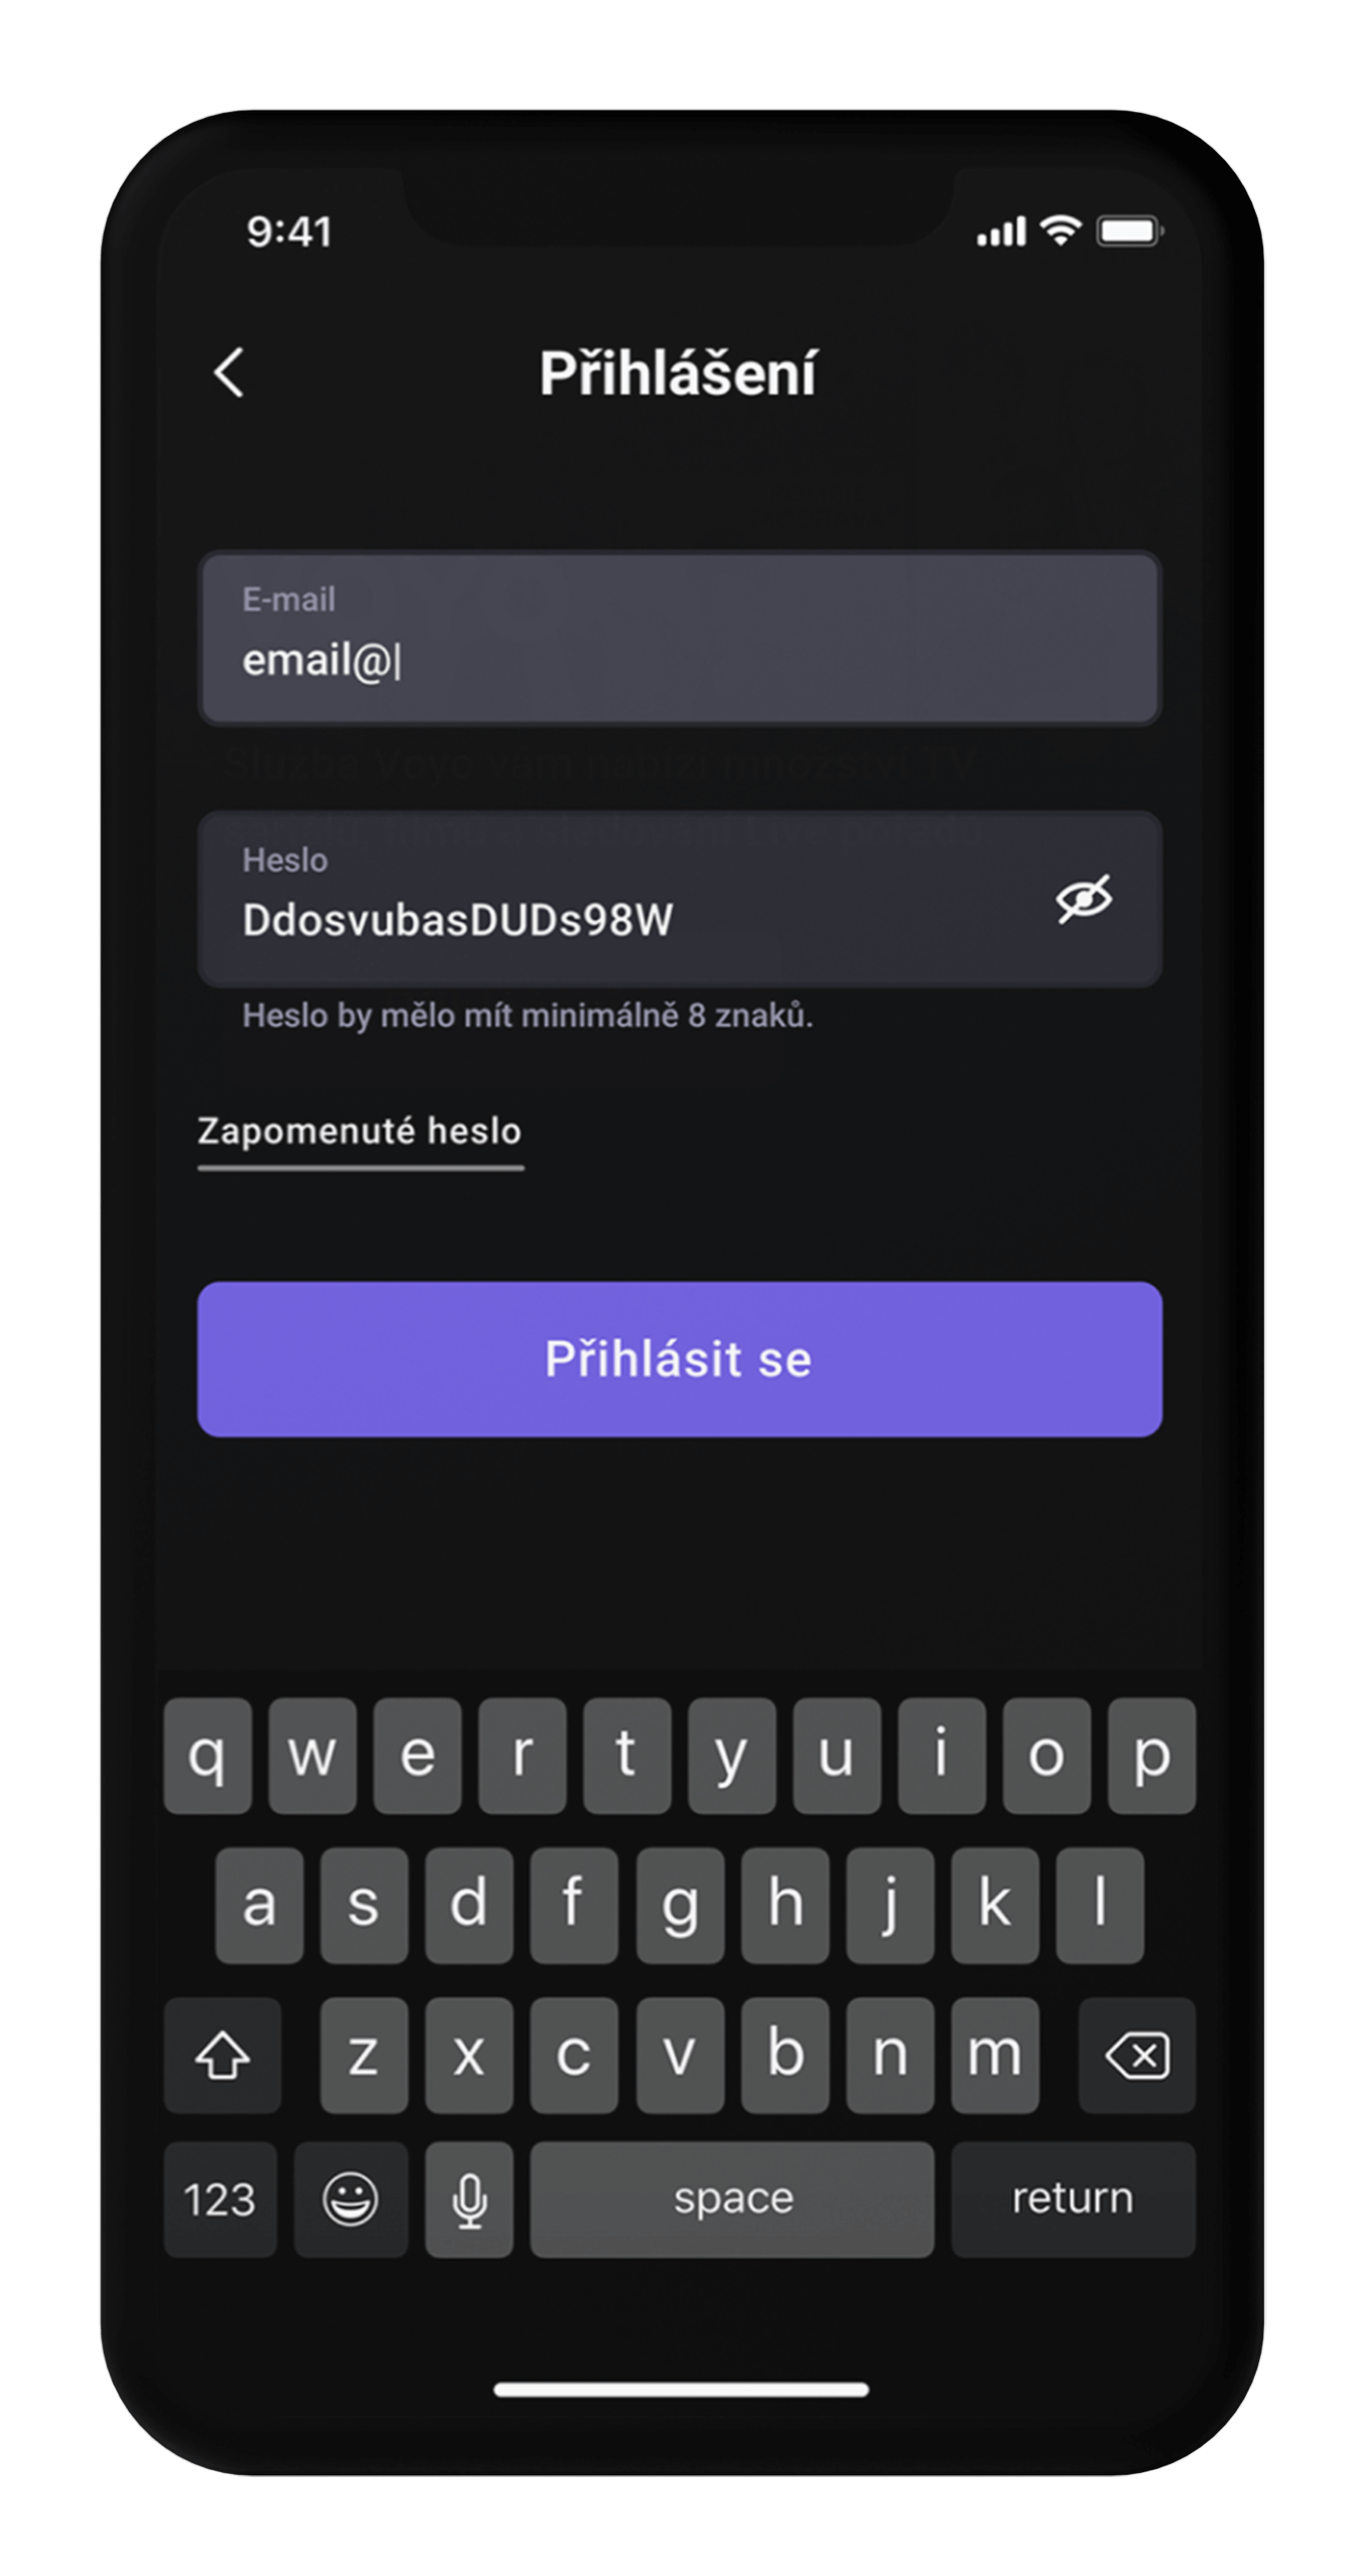The image size is (1363, 2576).
Task: Tap the backspace delete key icon
Action: click(1137, 2055)
